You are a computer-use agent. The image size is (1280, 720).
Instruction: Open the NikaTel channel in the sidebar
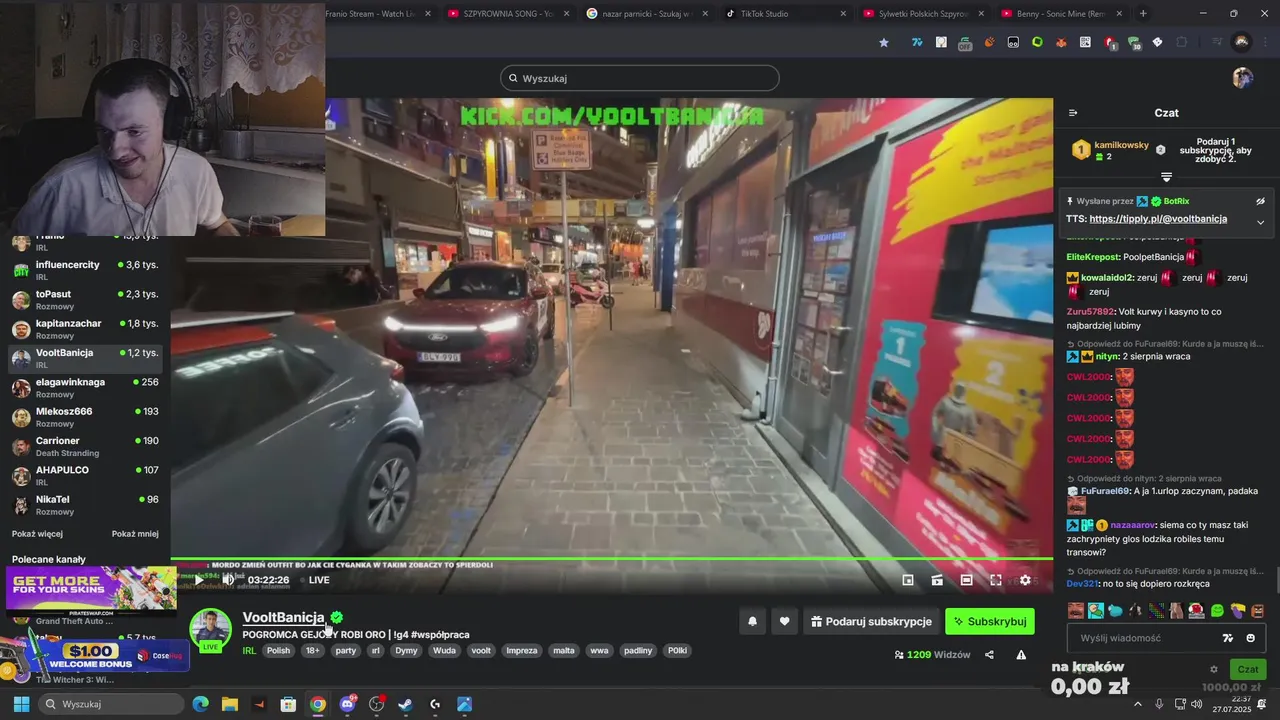tap(85, 505)
